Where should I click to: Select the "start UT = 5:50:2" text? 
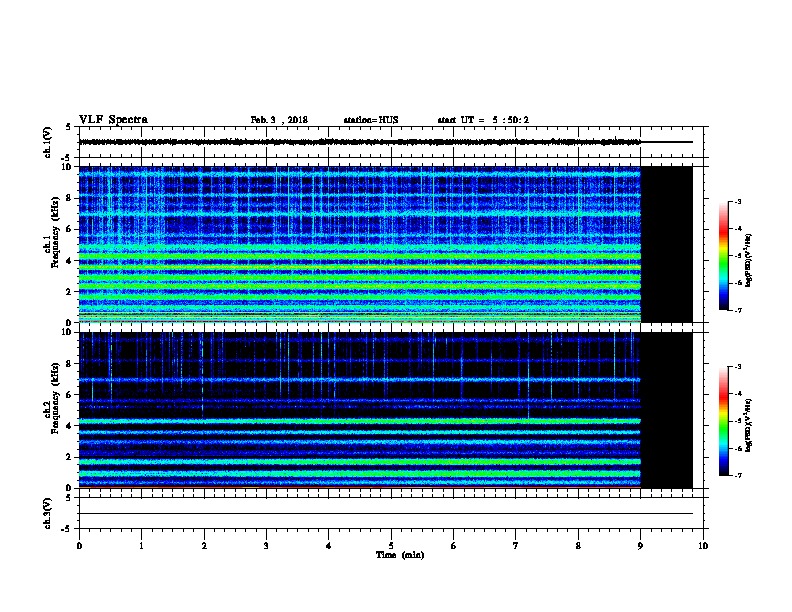pos(483,120)
